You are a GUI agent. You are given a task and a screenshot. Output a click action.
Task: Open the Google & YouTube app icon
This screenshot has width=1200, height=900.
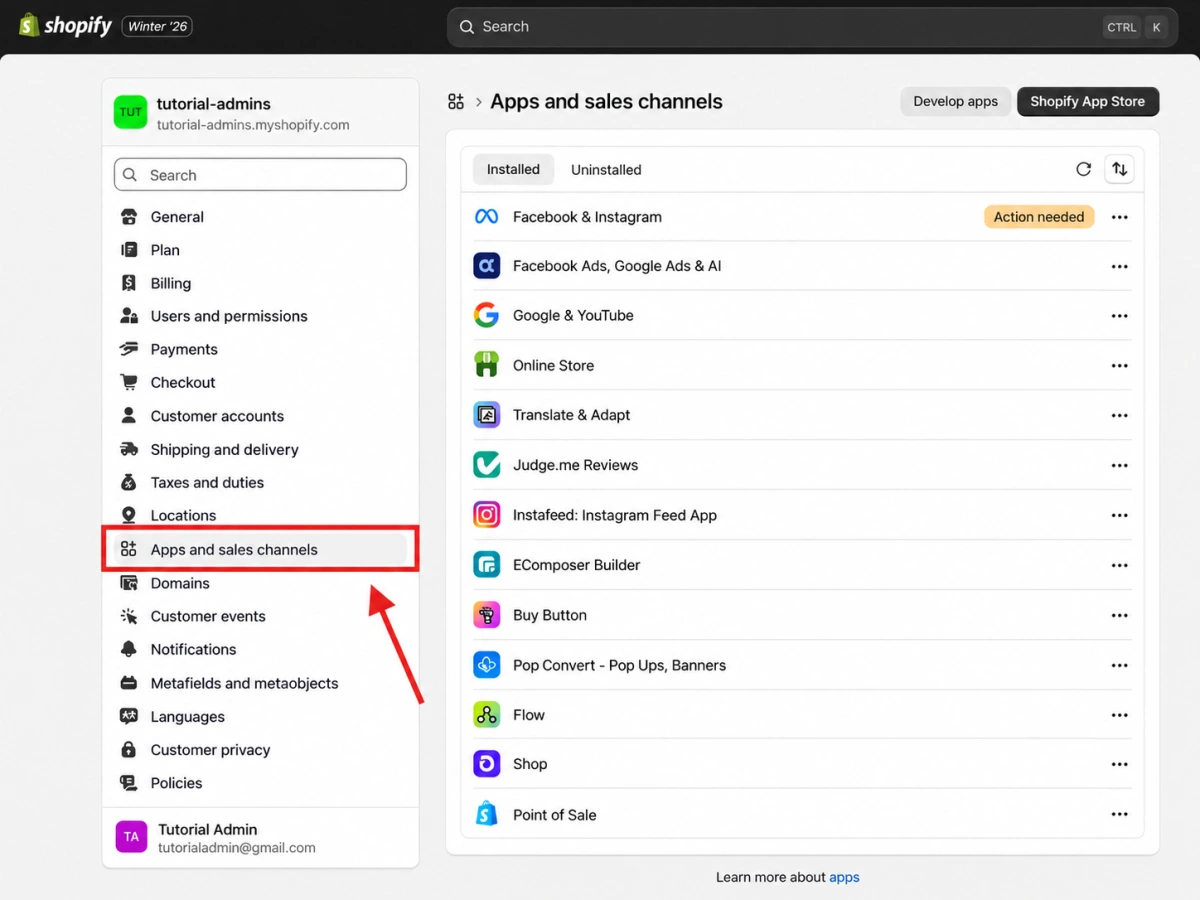tap(486, 315)
